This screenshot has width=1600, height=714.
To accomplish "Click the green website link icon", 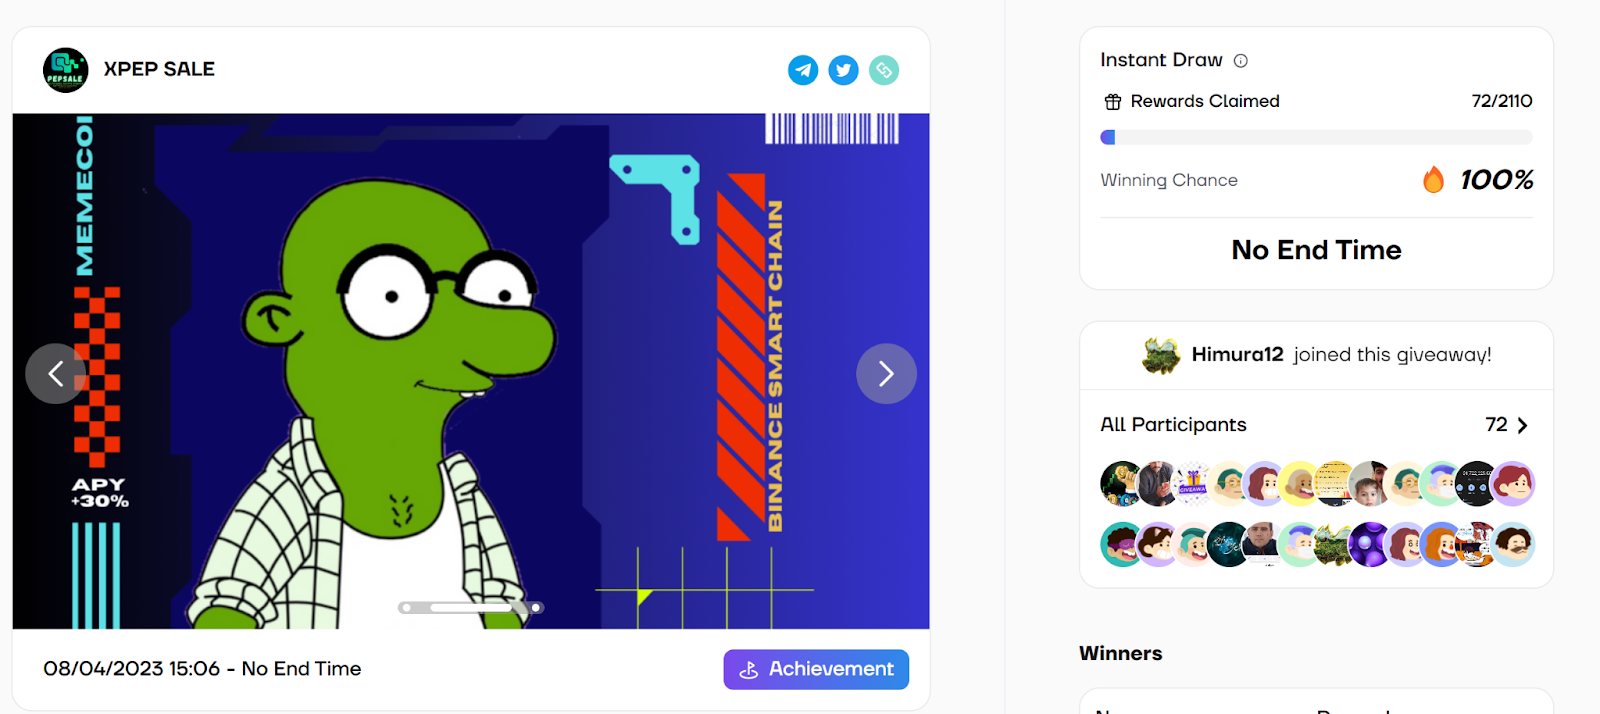I will click(884, 70).
